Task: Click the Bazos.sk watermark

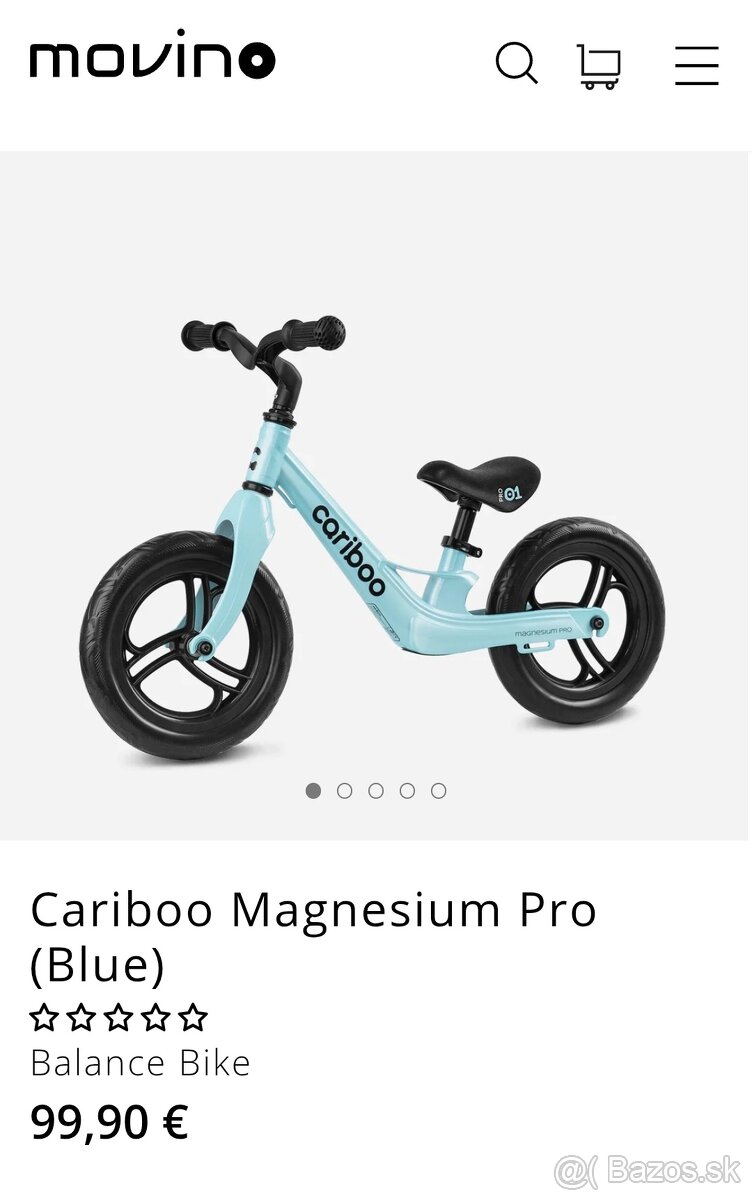Action: pos(648,1169)
